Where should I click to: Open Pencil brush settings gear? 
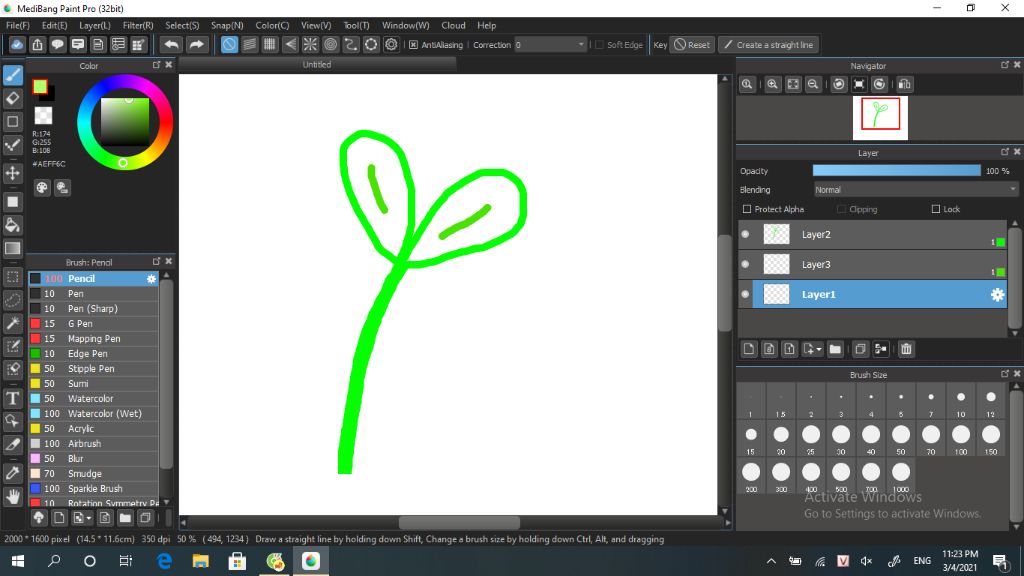pos(152,279)
